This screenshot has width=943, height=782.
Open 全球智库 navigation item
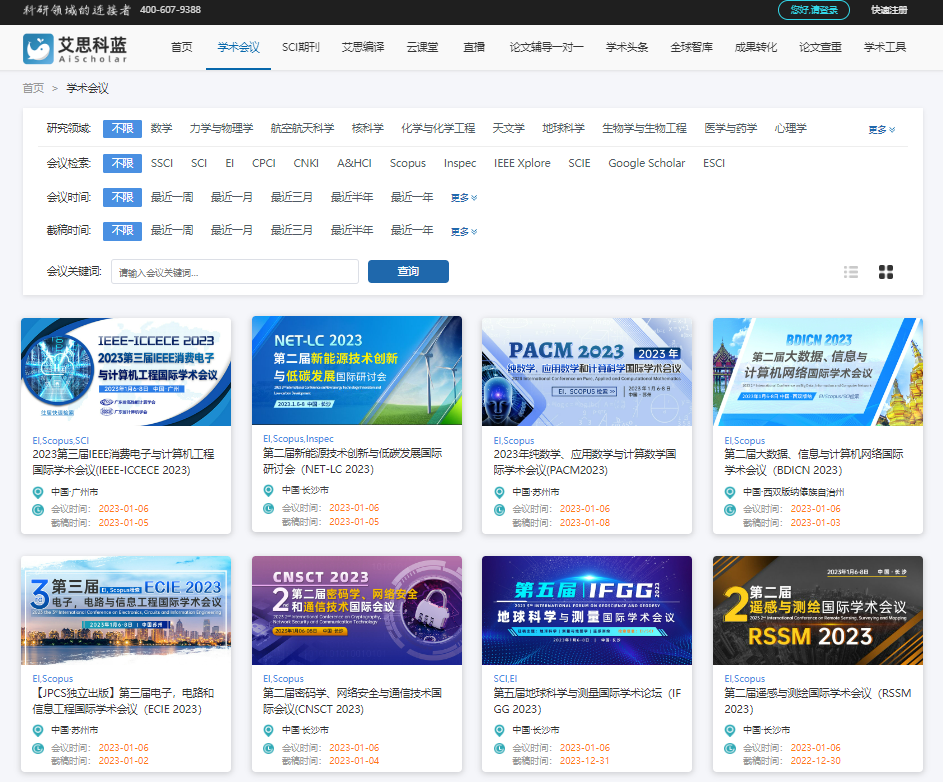[692, 47]
